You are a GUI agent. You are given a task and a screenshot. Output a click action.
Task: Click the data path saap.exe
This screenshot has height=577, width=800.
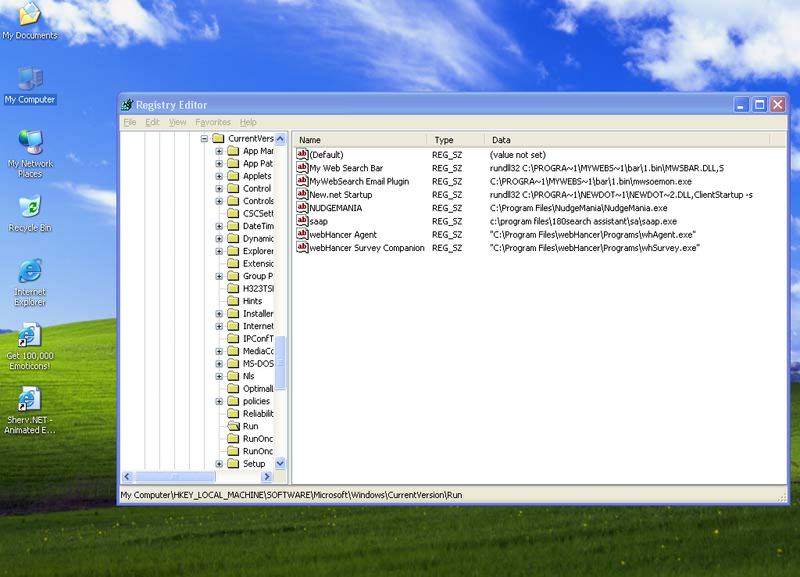[583, 221]
